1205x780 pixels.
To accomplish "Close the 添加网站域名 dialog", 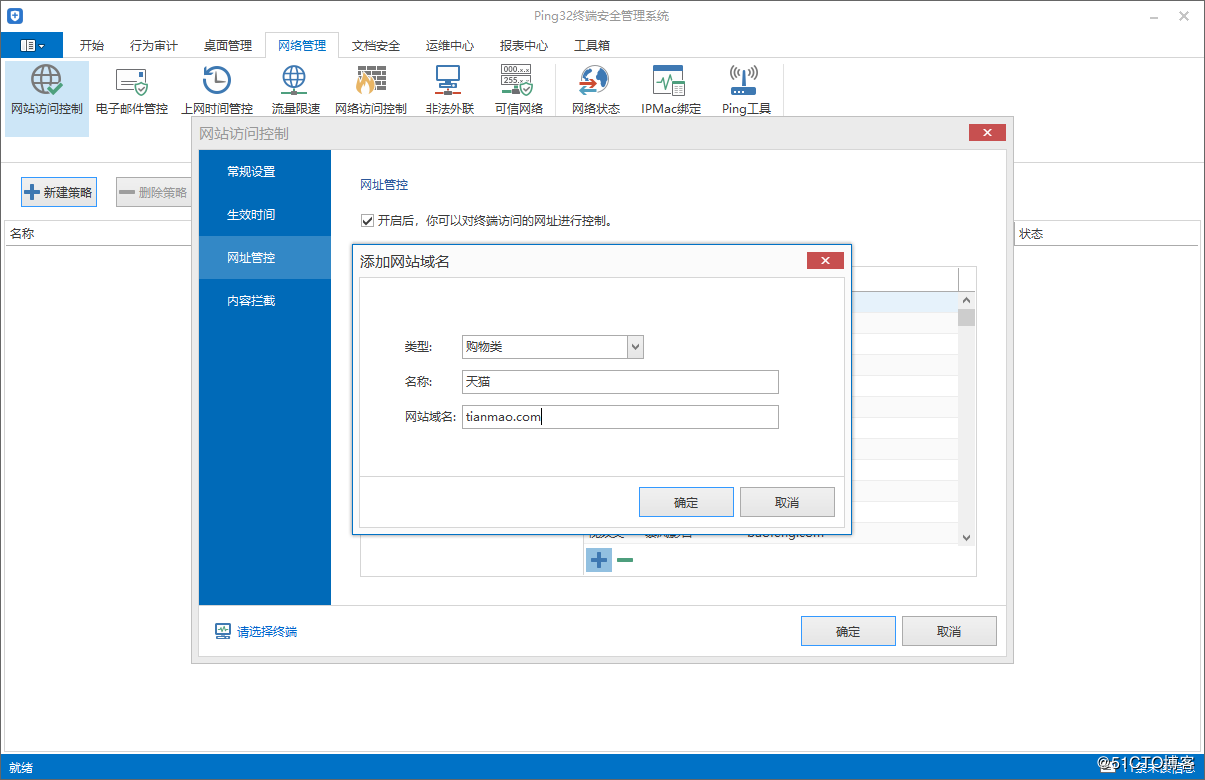I will 825,261.
